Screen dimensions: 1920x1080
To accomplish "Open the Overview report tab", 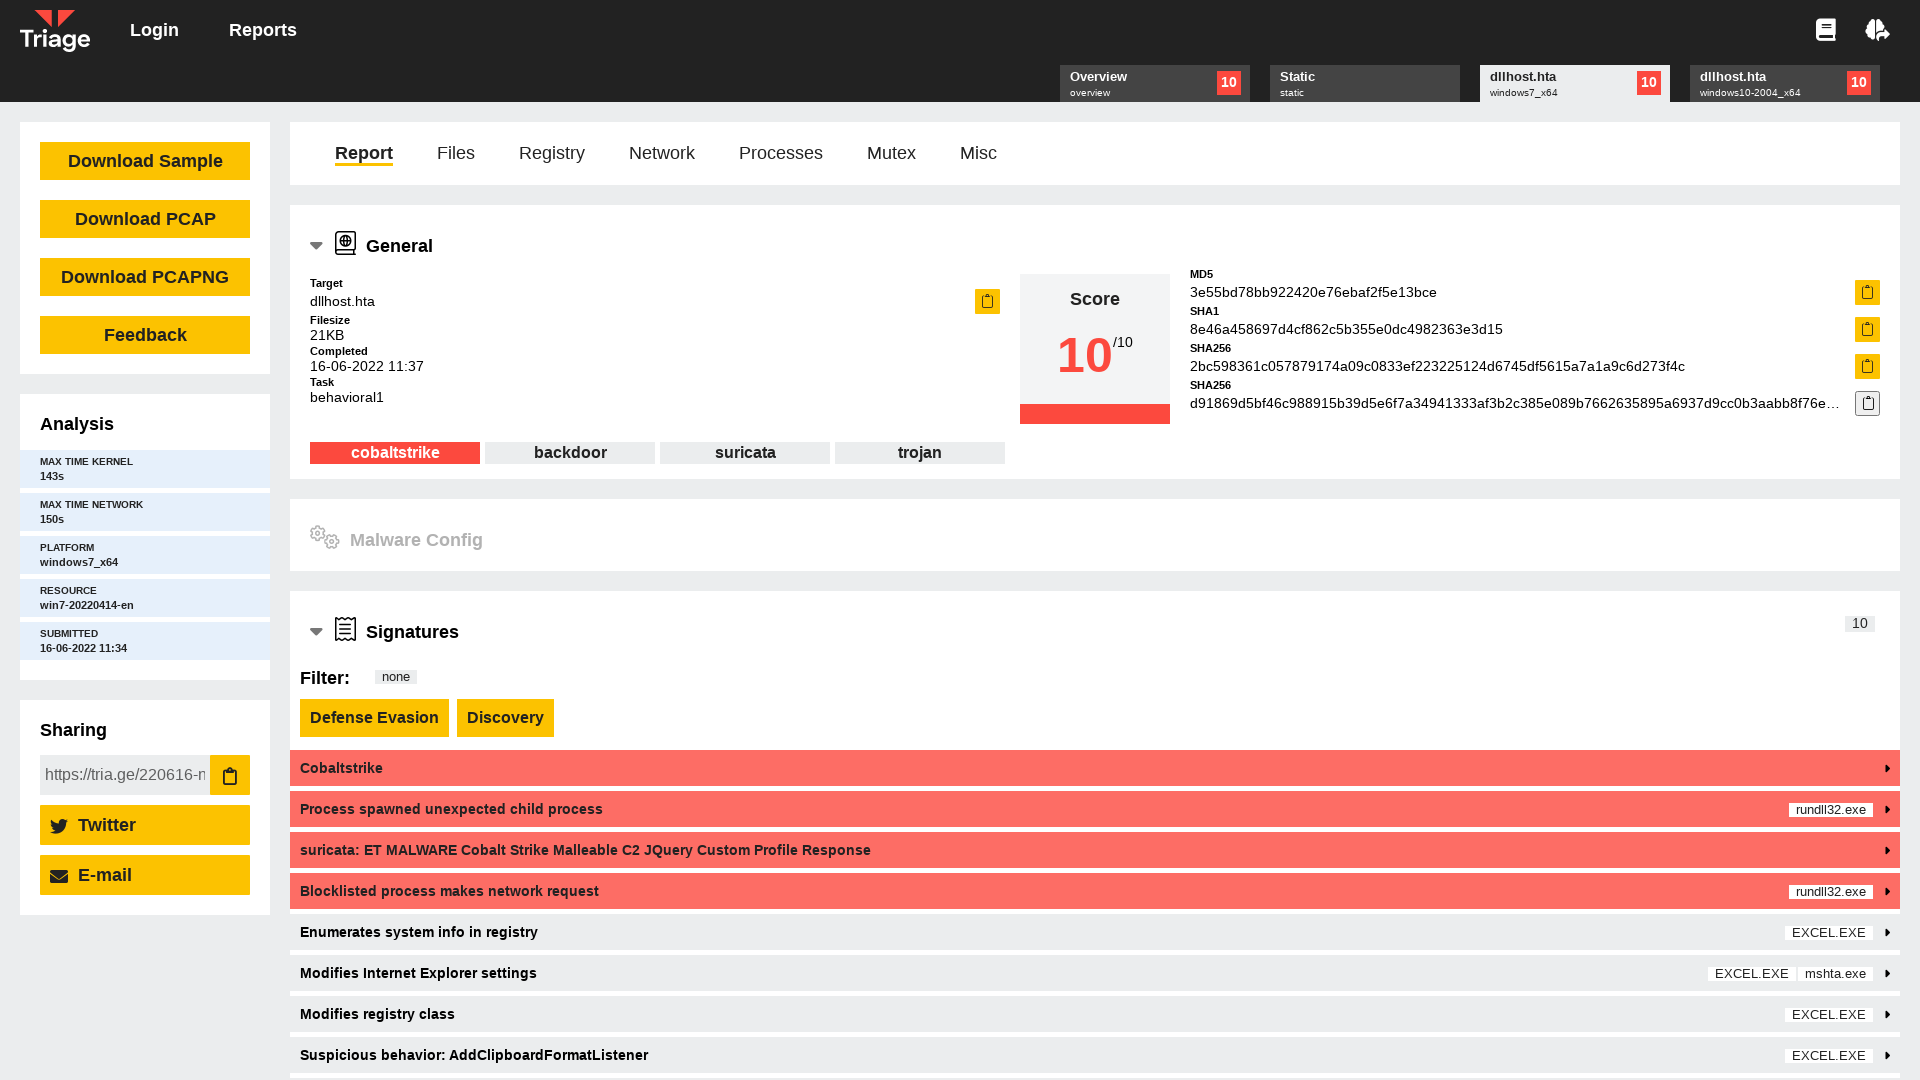I will 1155,83.
